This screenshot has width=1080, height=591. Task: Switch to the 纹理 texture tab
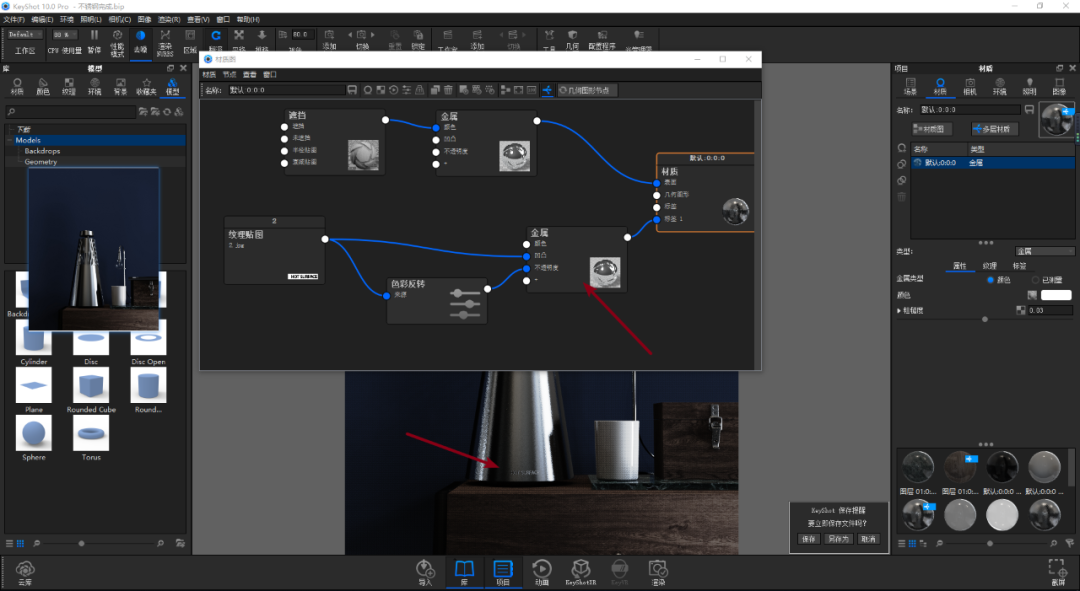pos(990,266)
